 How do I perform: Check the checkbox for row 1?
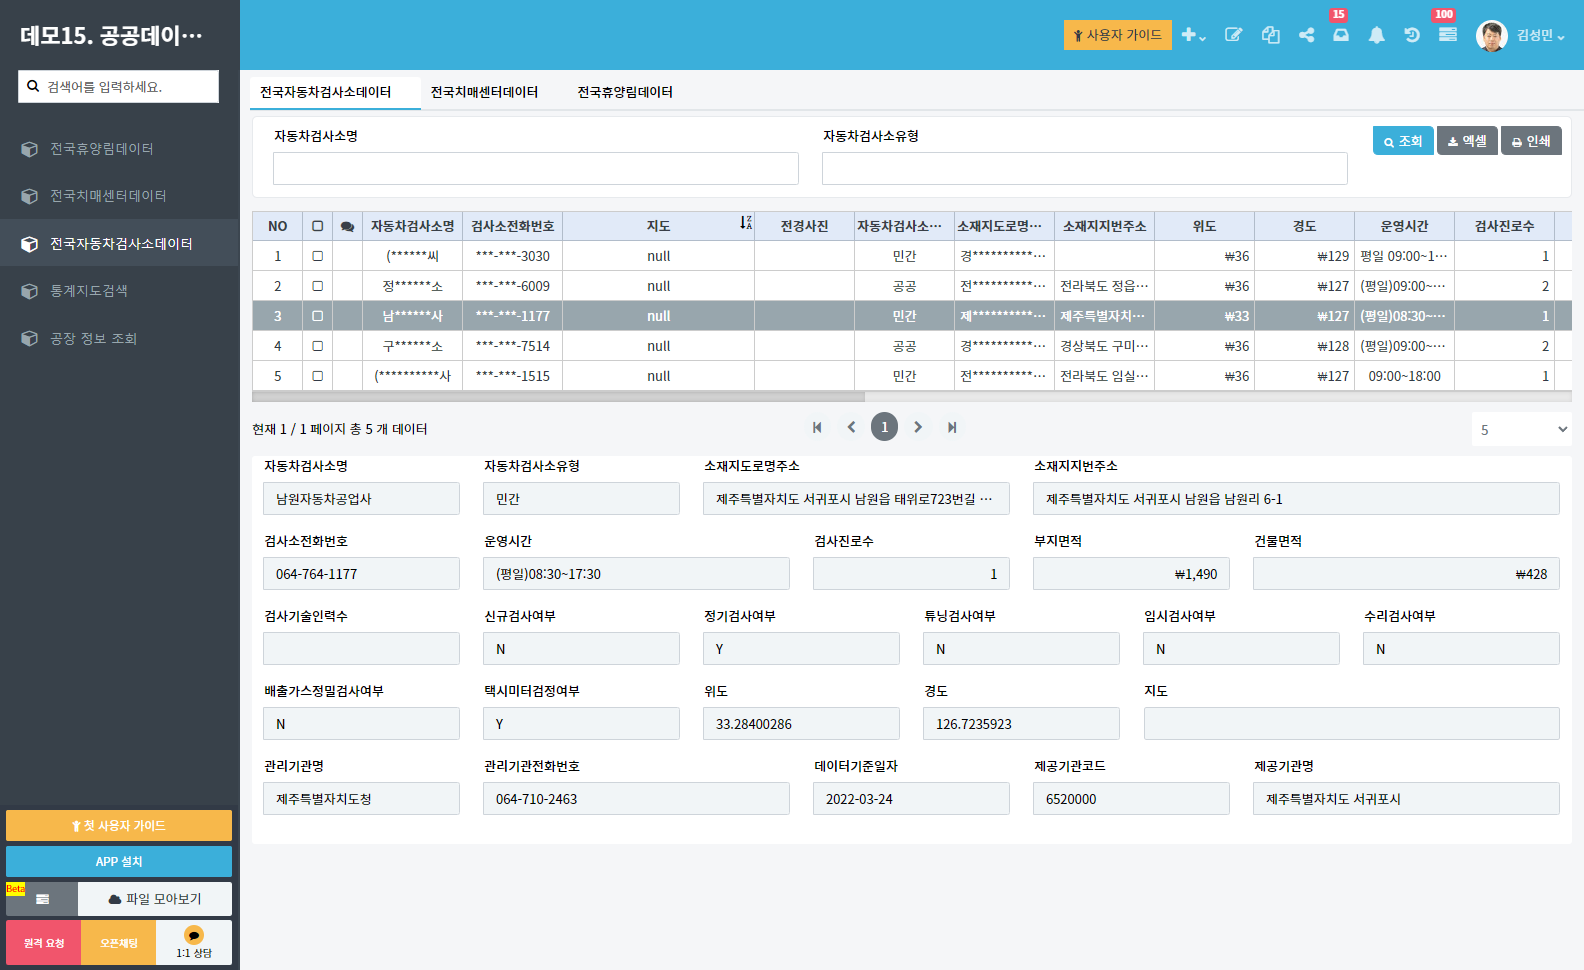tap(317, 256)
